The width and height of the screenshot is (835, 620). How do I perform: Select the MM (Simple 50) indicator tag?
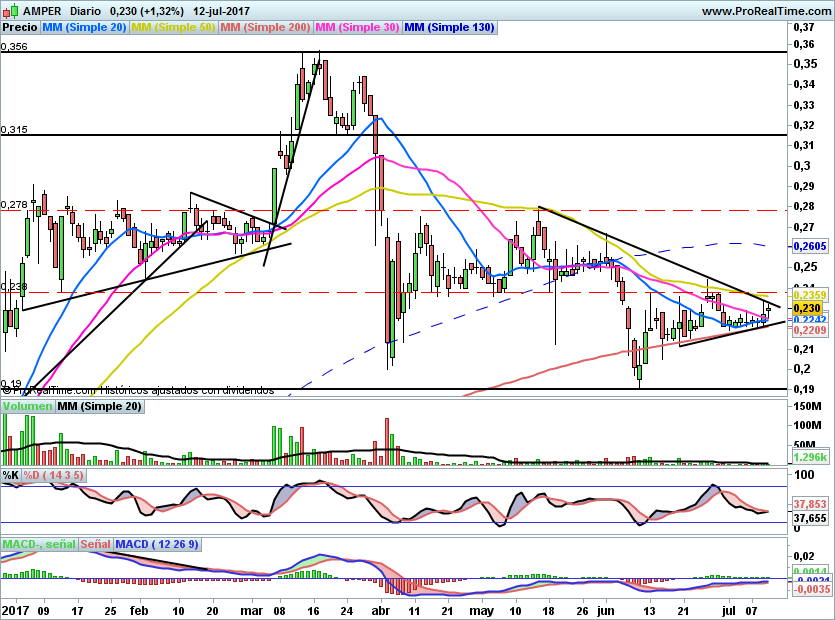pyautogui.click(x=174, y=28)
